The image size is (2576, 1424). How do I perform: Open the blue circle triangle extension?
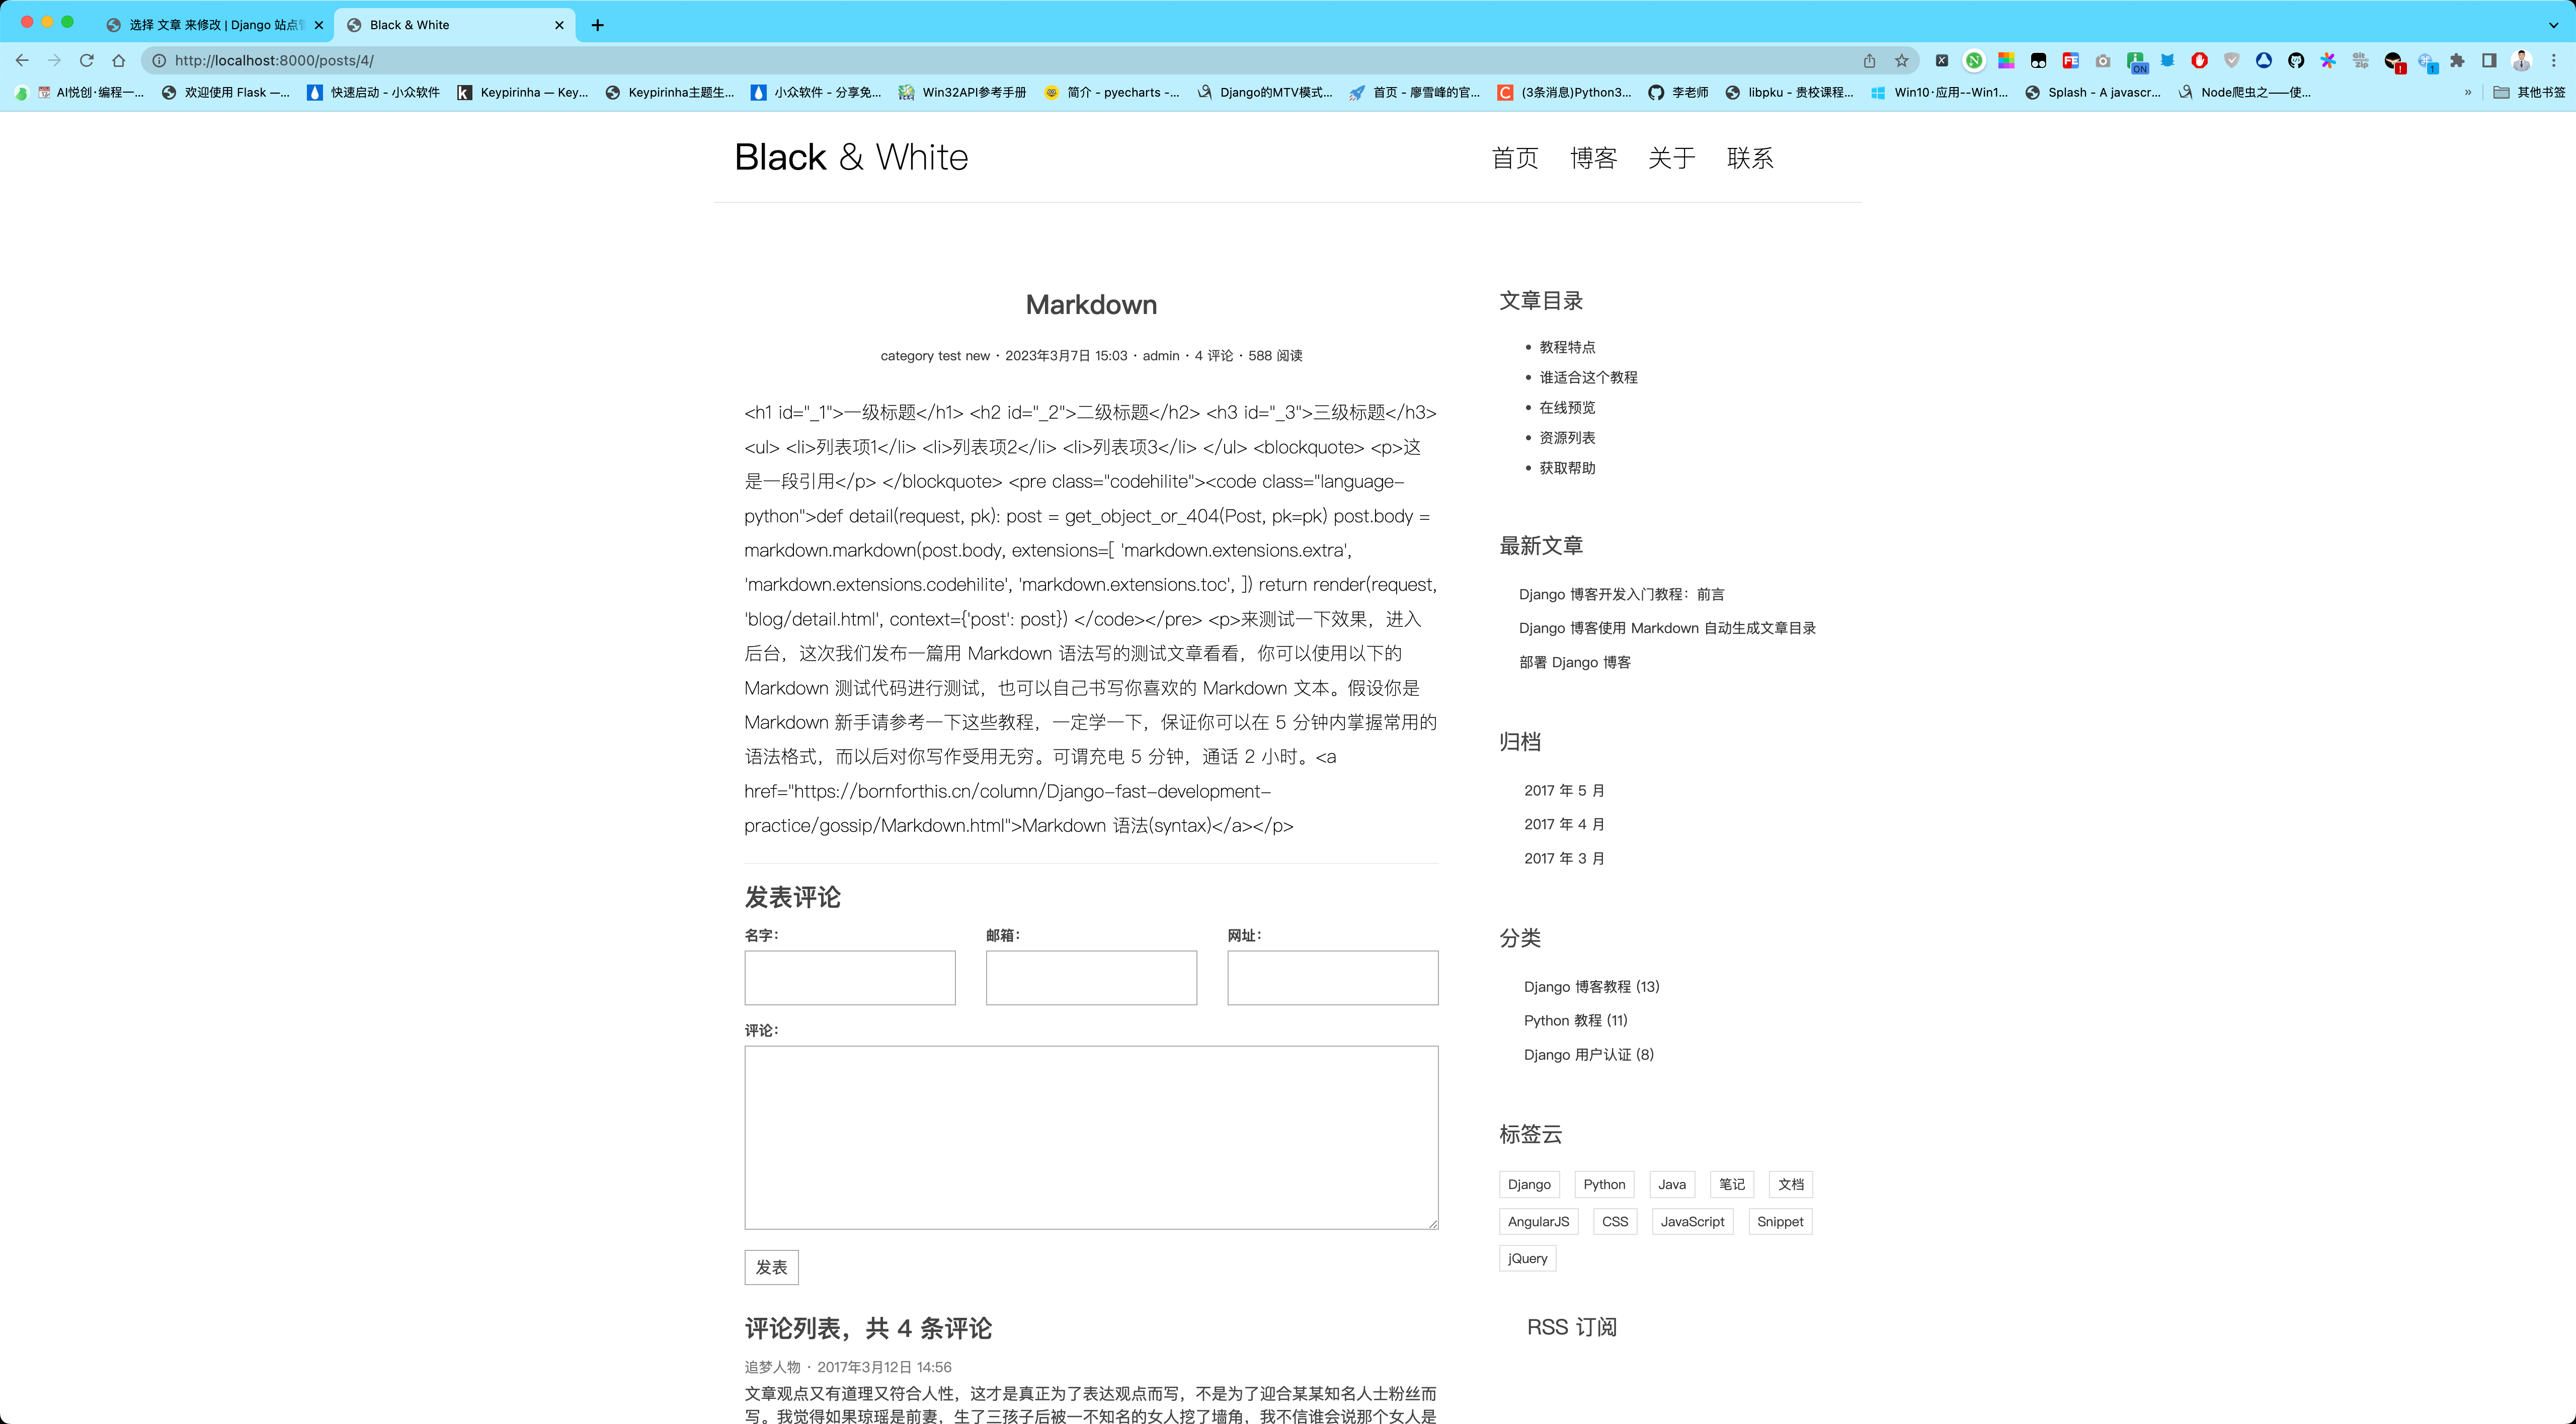click(x=2264, y=60)
